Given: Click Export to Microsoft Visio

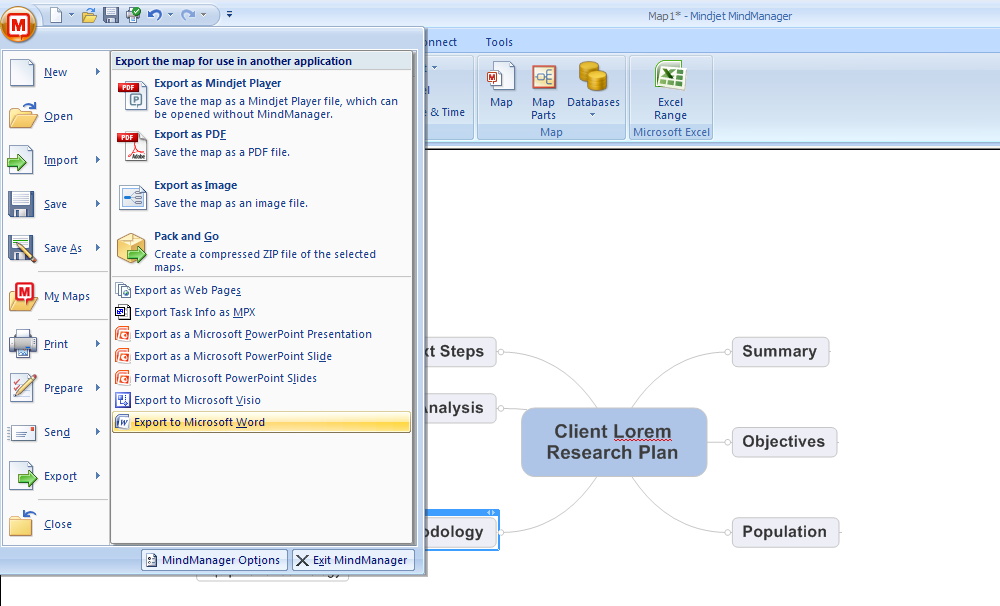Looking at the screenshot, I should coord(261,400).
